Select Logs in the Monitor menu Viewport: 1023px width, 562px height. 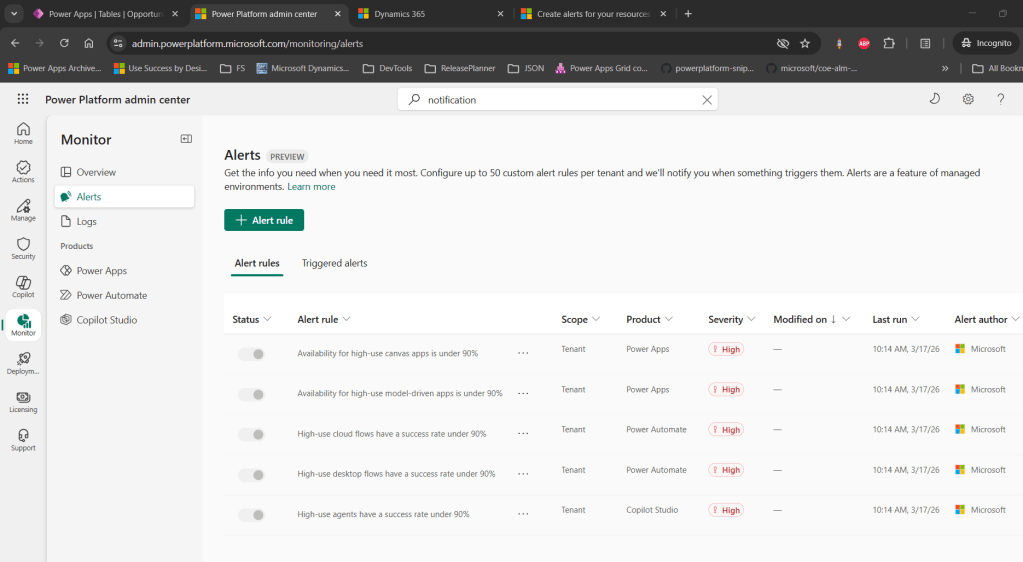(x=87, y=221)
